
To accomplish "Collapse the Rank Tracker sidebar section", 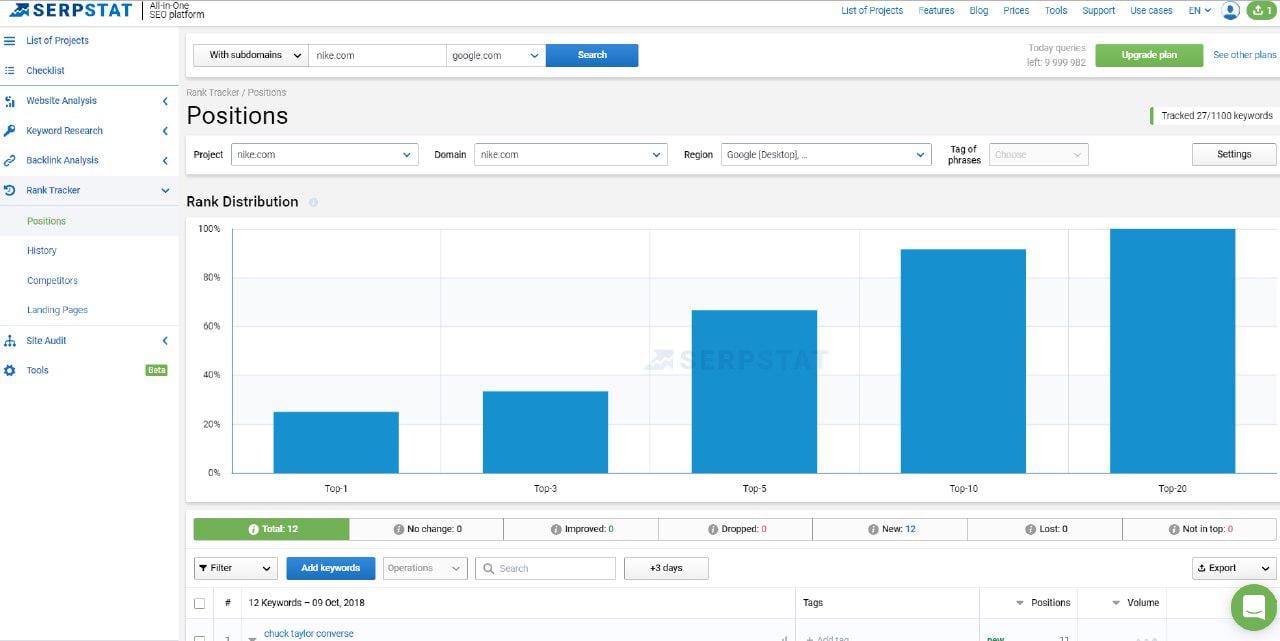I will coord(165,190).
